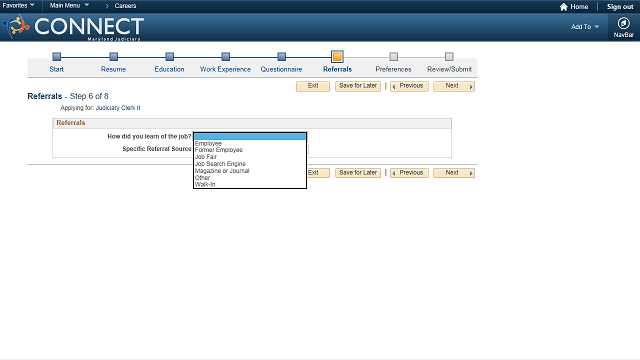Click the bottom Previous button
Screen dimensions: 640x360
409,173
